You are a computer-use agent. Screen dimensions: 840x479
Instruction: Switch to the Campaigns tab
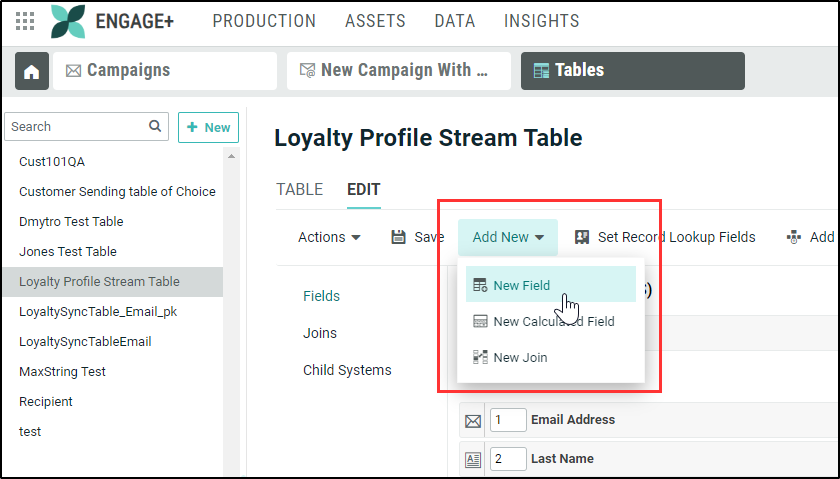click(x=165, y=71)
